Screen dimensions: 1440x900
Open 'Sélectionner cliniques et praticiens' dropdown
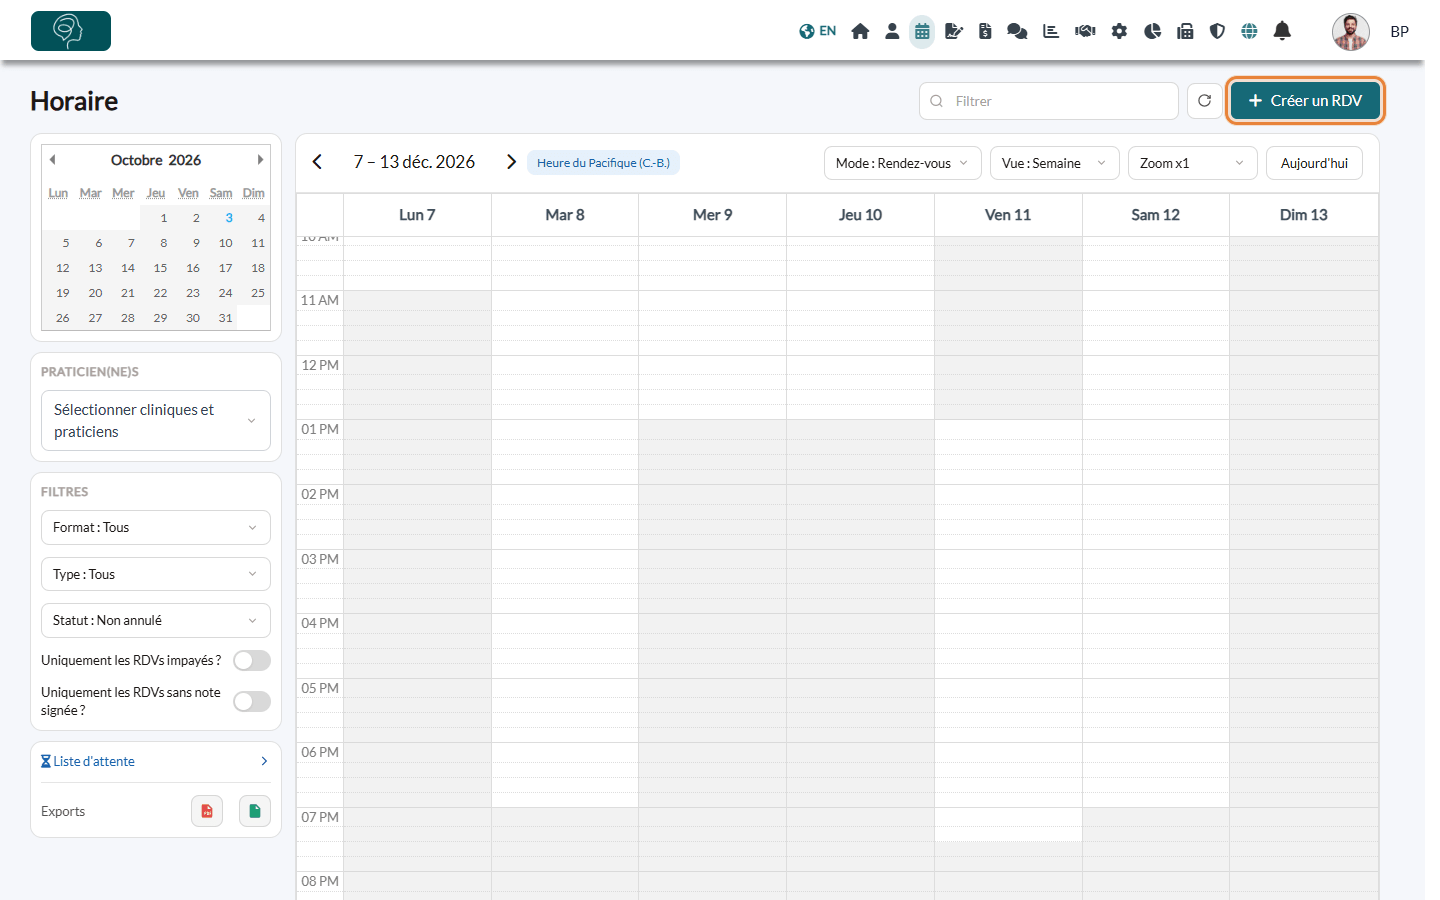(156, 421)
